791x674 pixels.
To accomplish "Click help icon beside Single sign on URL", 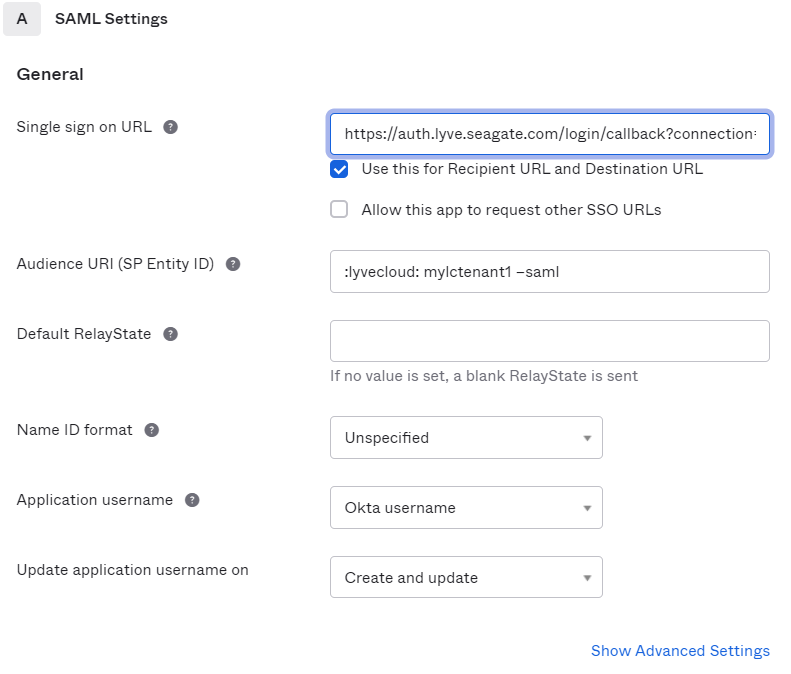I will tap(171, 127).
